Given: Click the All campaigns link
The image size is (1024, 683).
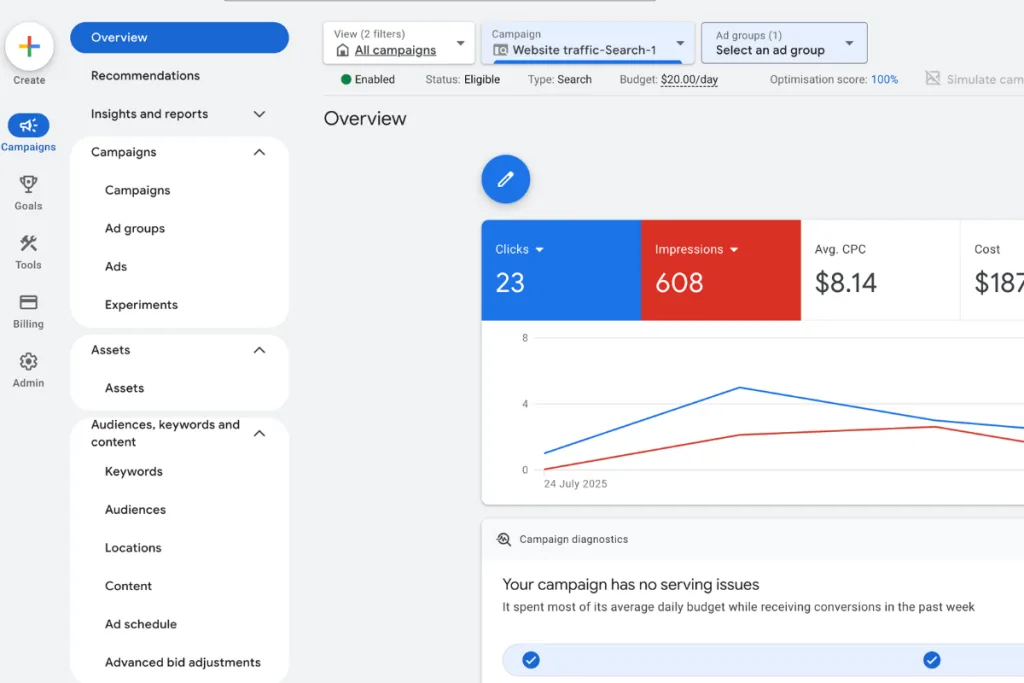Looking at the screenshot, I should click(x=395, y=50).
